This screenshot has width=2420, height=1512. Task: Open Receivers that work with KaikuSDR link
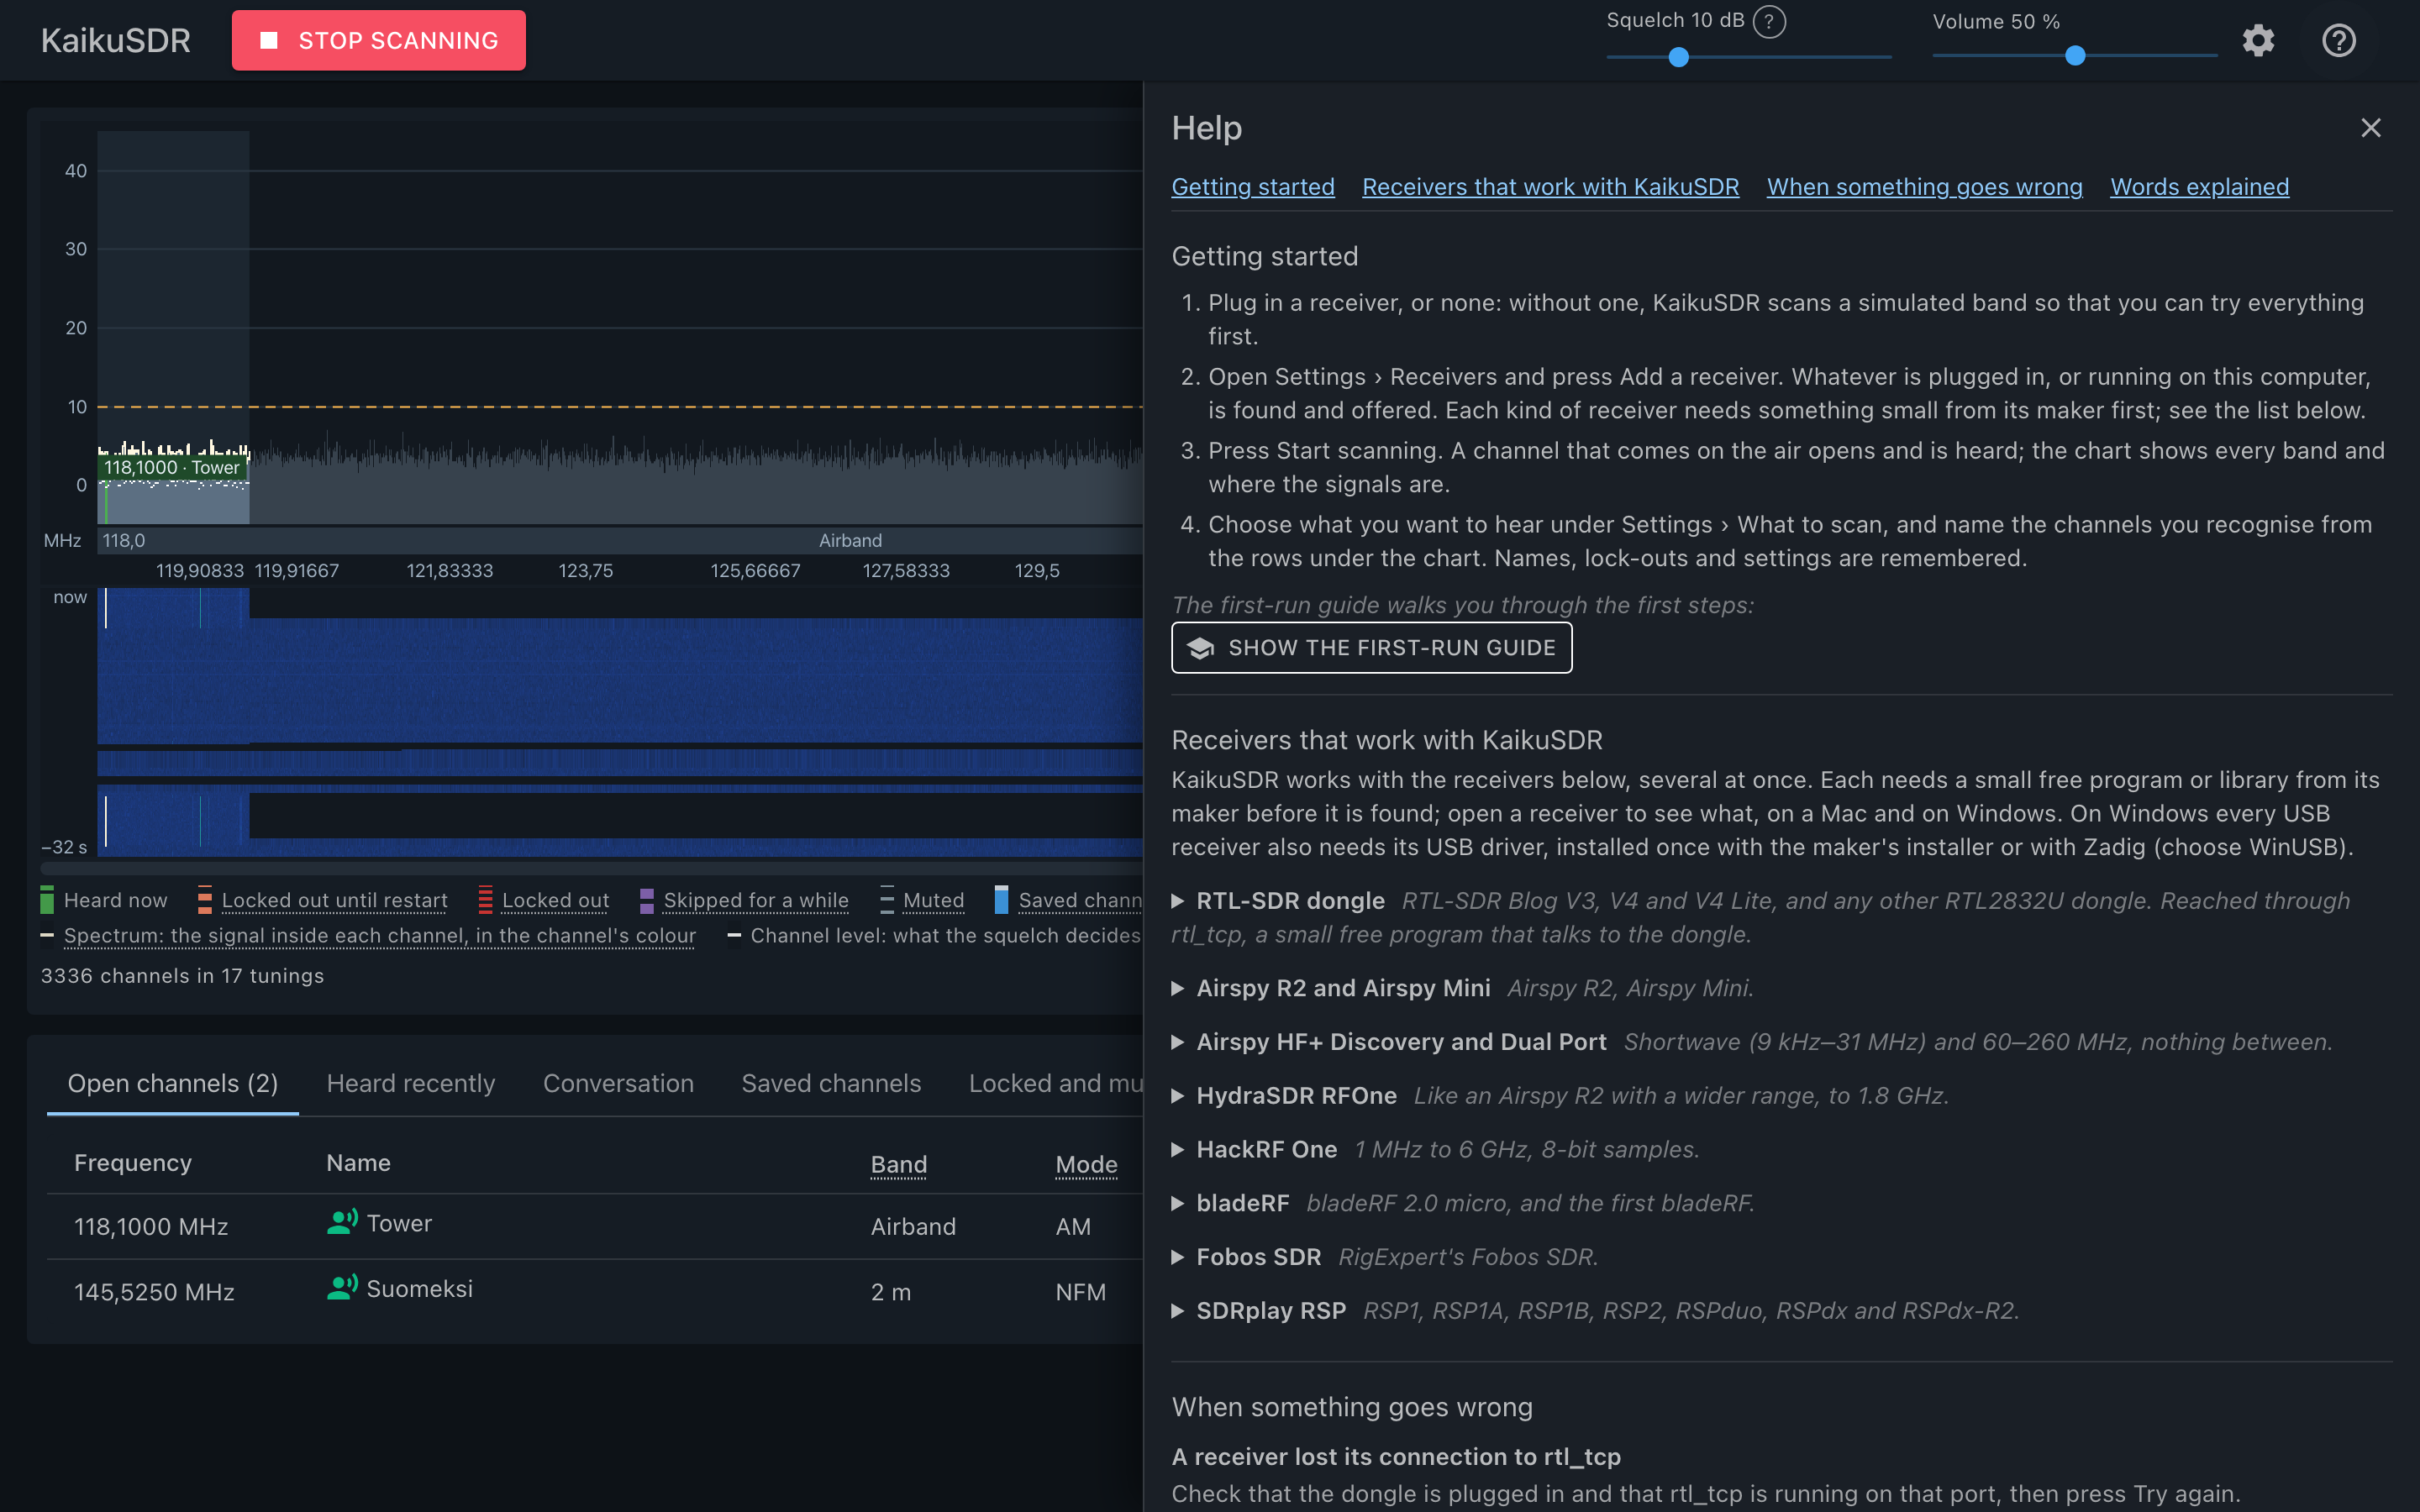(1550, 187)
